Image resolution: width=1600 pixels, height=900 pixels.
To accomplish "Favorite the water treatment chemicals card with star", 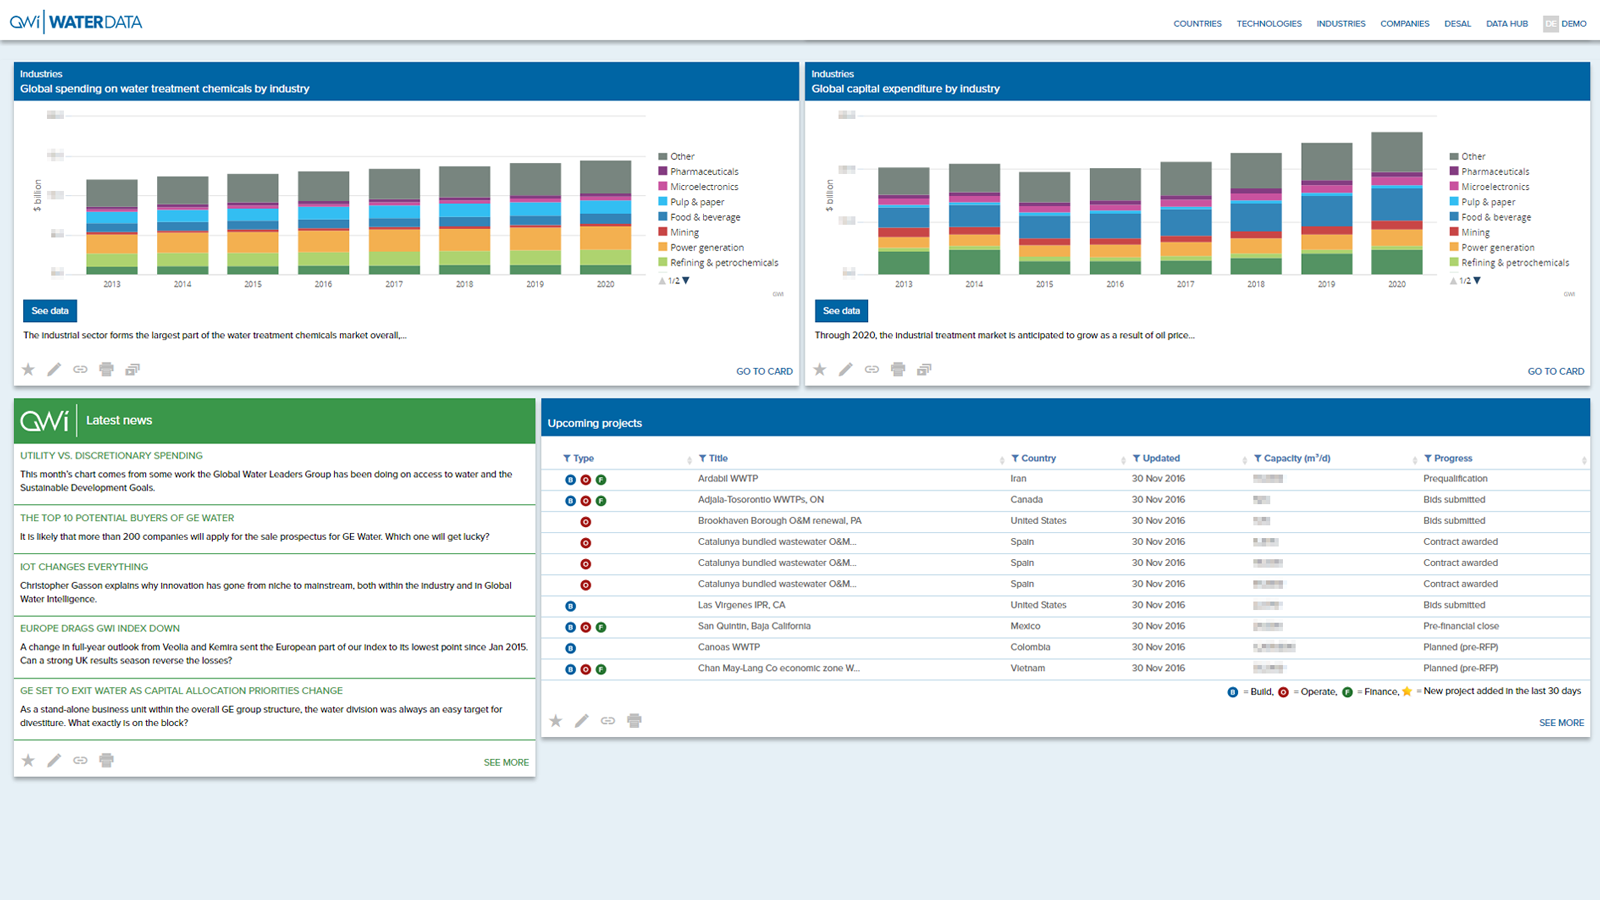I will tap(28, 370).
